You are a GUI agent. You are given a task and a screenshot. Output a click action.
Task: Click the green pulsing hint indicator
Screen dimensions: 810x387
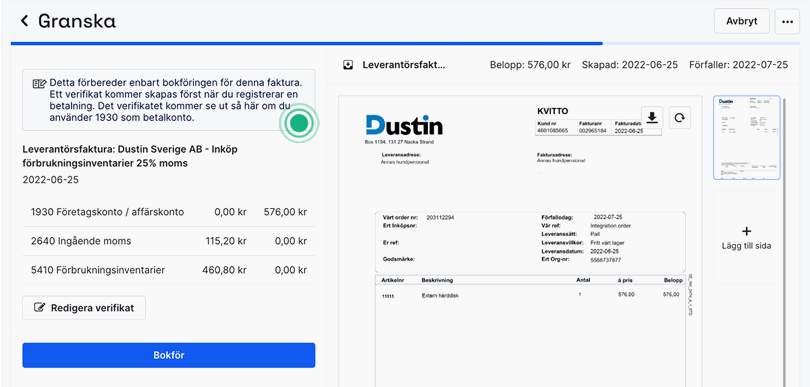tap(299, 123)
